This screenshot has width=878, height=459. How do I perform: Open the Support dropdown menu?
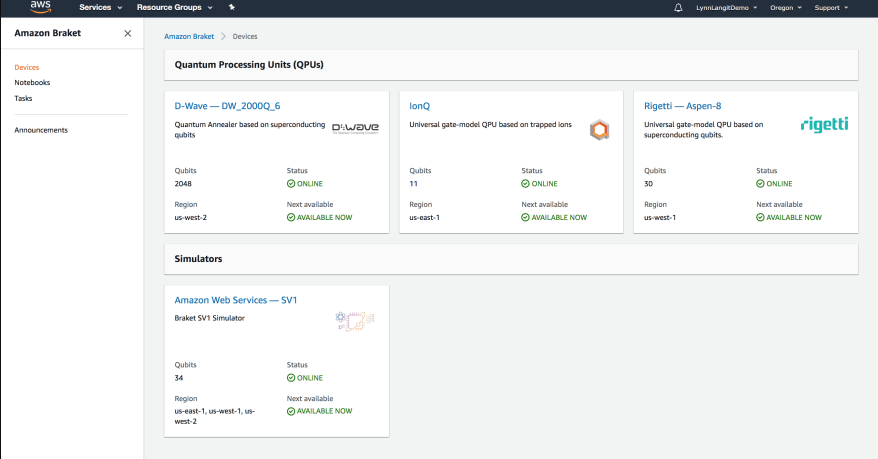pyautogui.click(x=831, y=7)
